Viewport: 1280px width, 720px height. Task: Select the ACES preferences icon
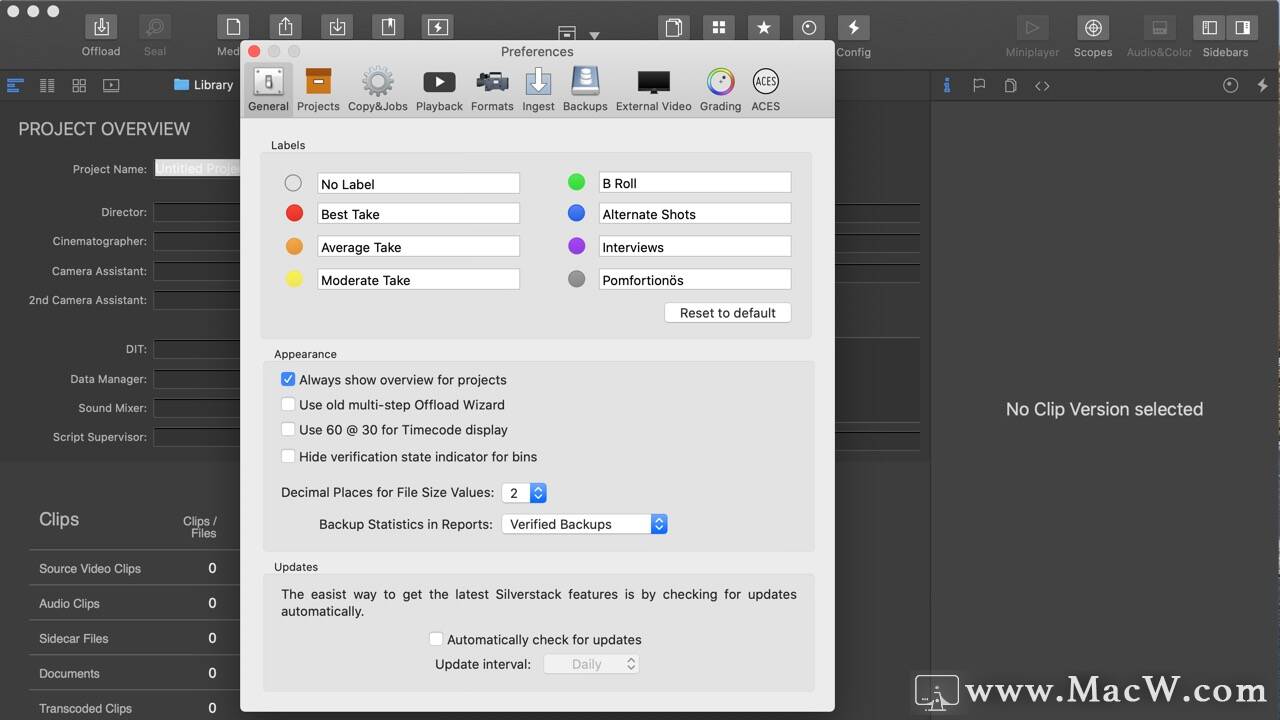[x=765, y=89]
